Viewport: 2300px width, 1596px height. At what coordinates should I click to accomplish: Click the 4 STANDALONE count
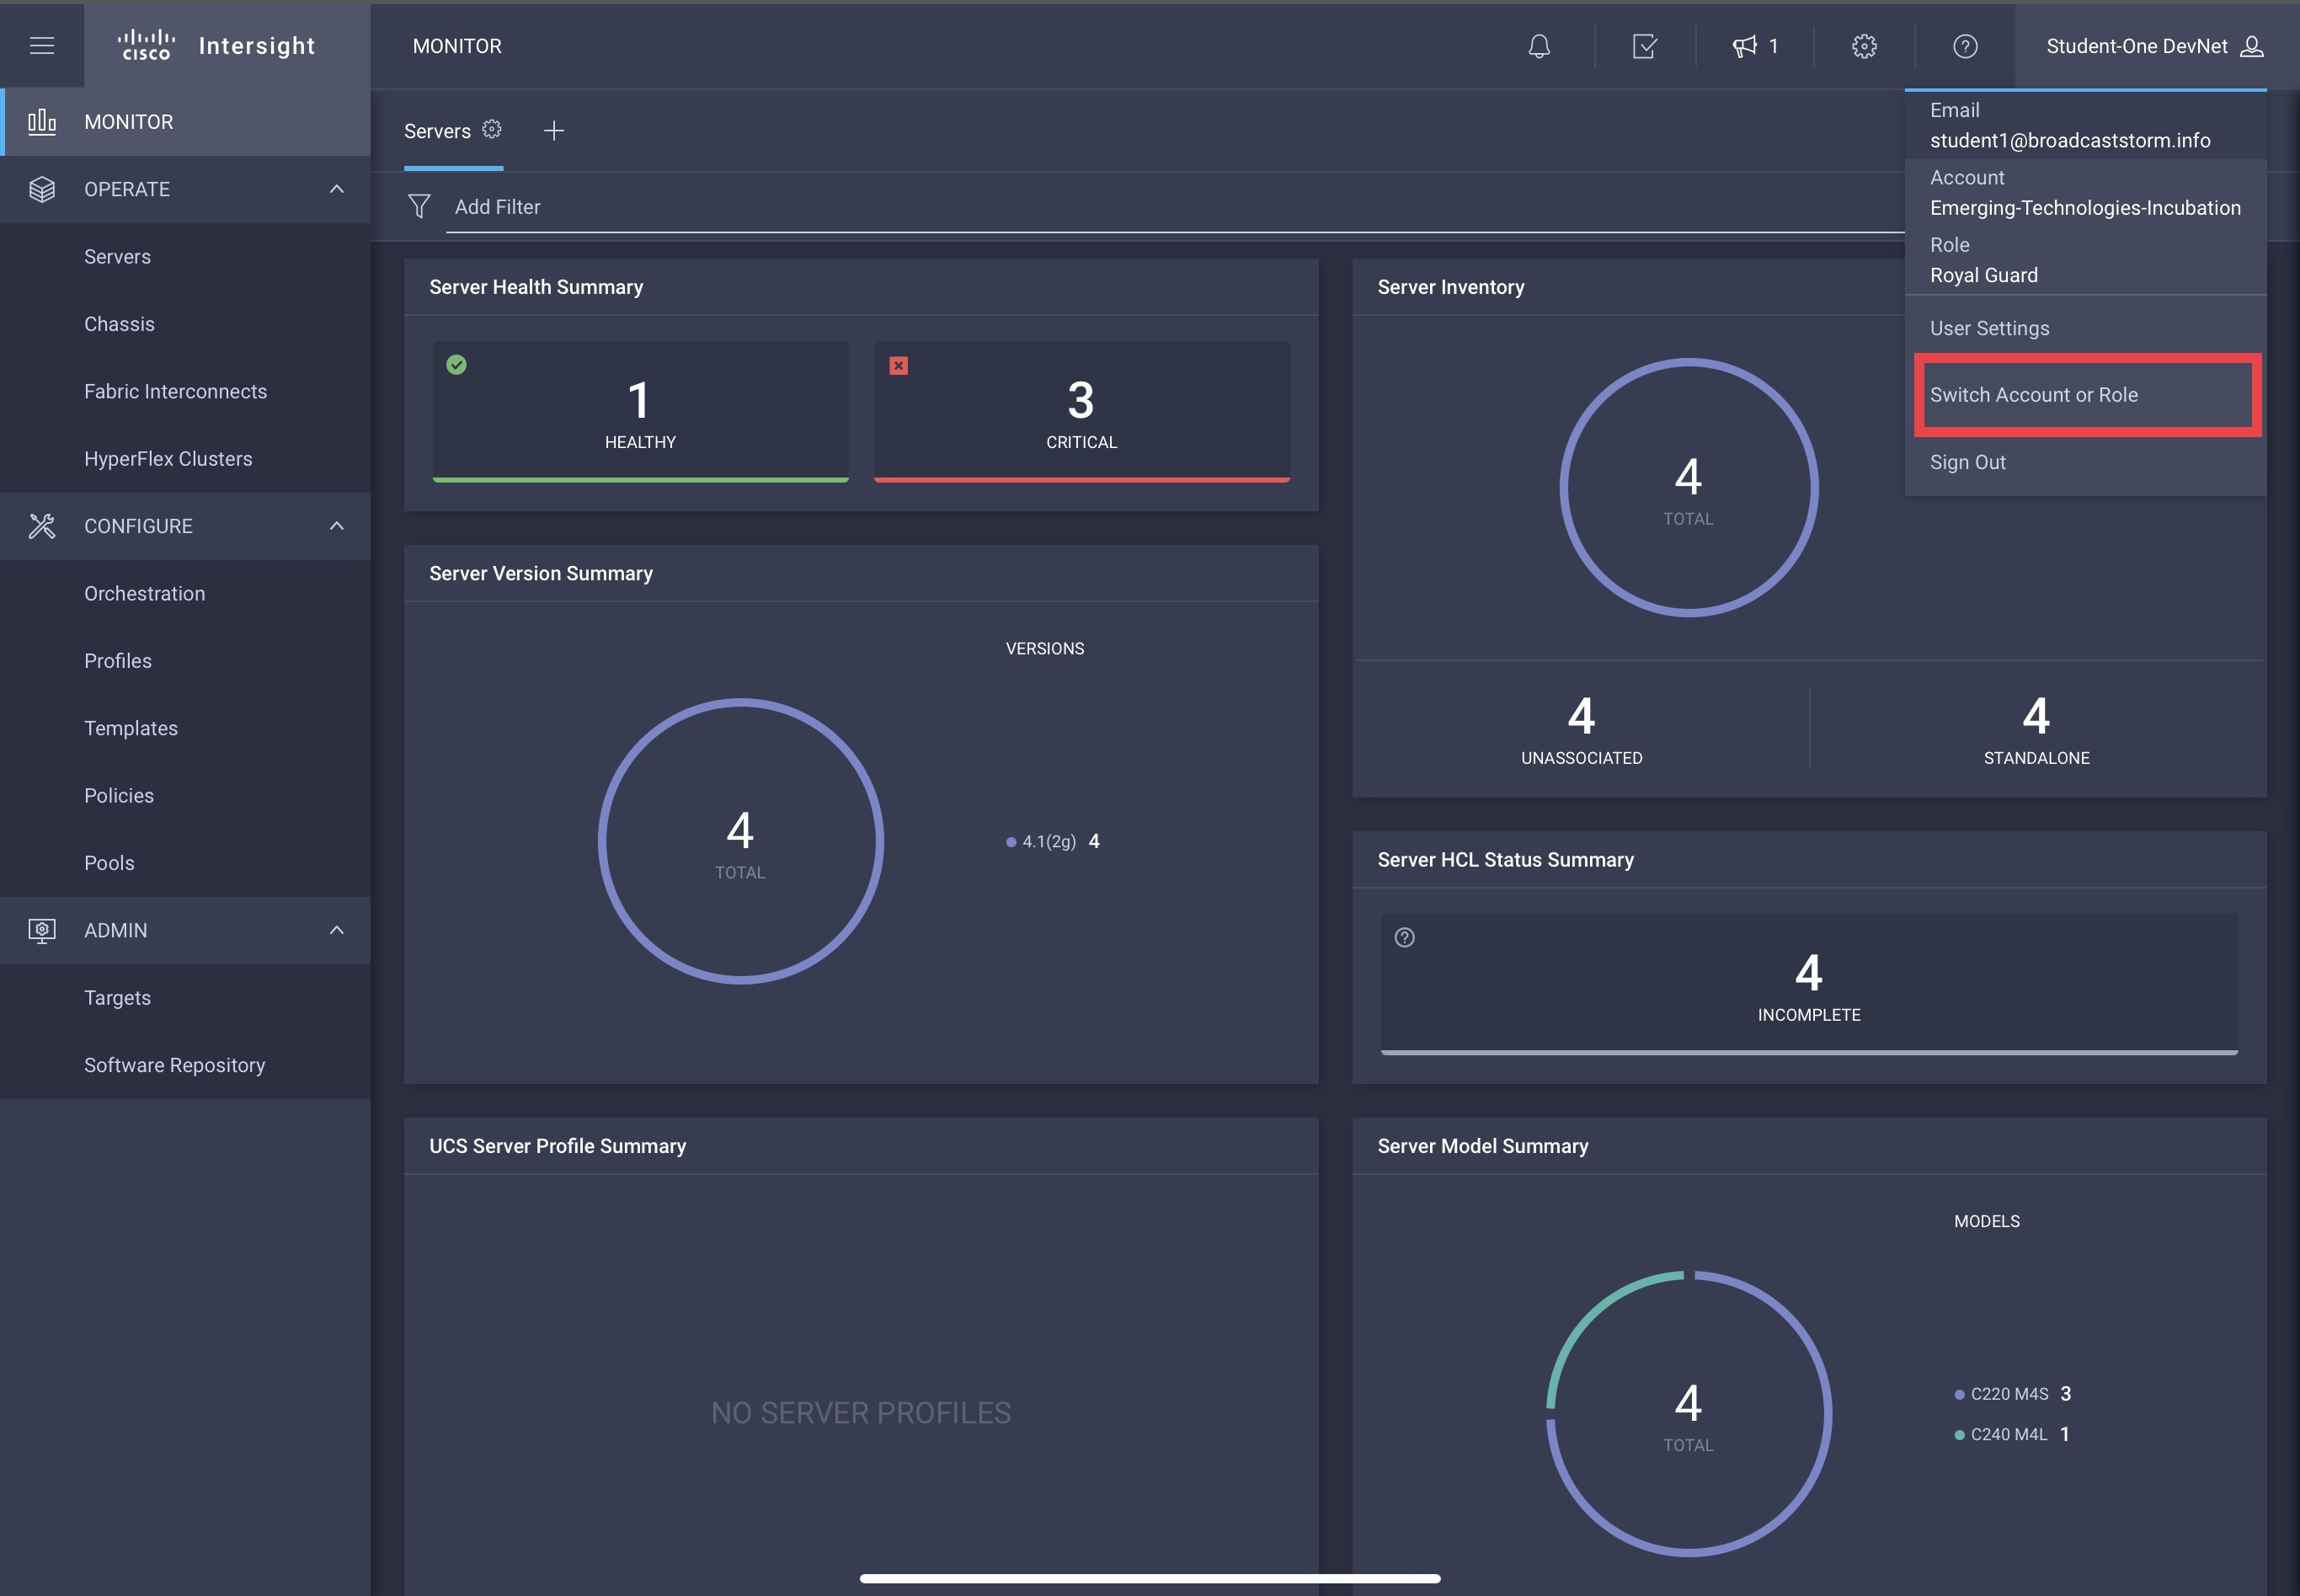point(2036,729)
